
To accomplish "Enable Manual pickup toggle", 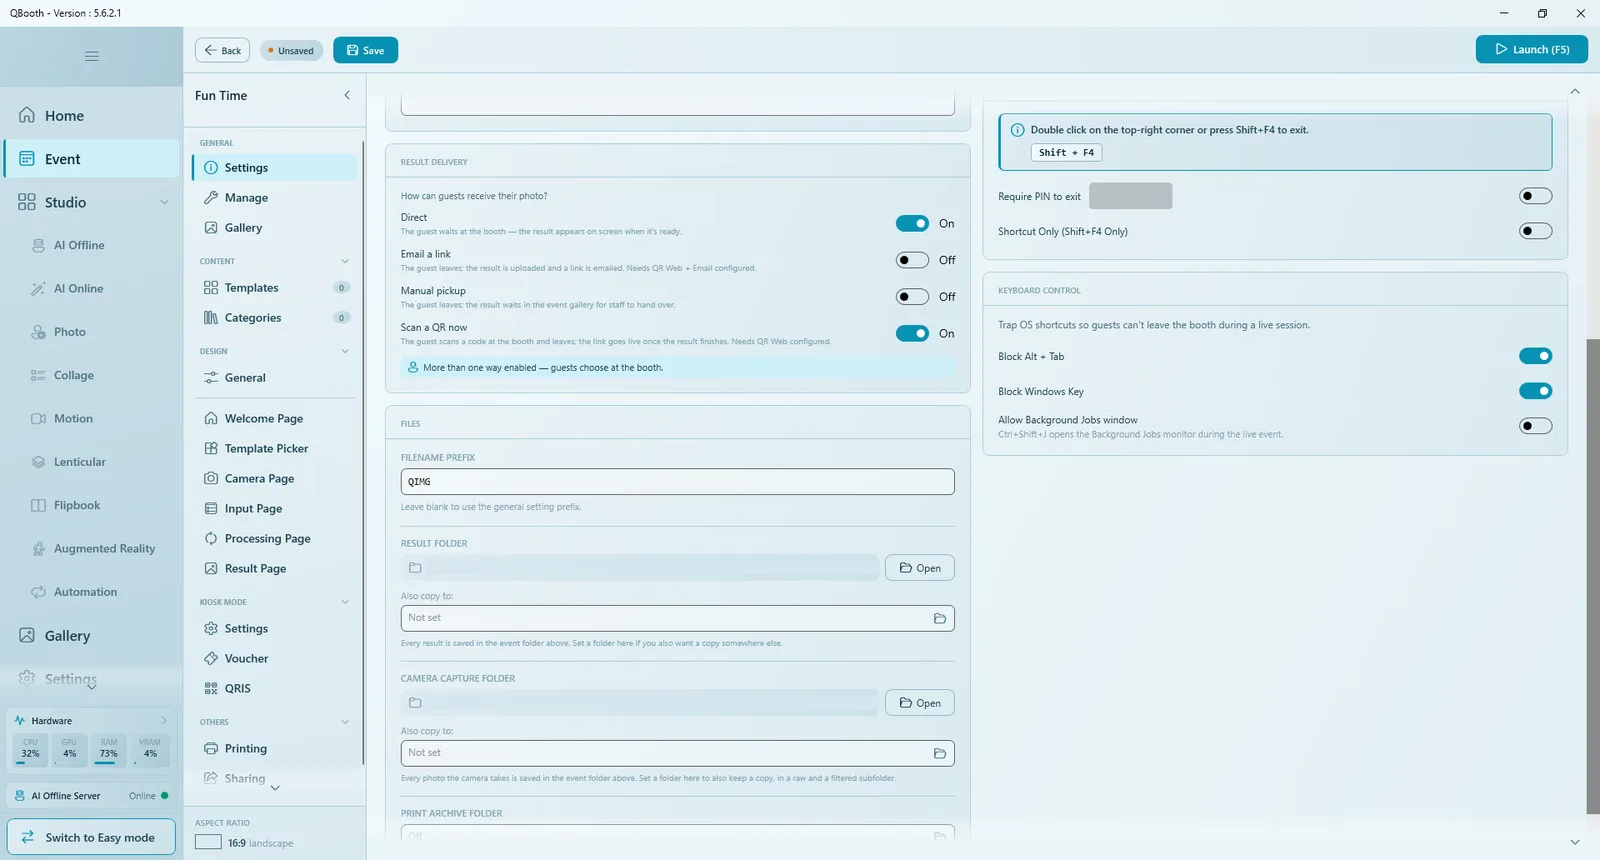I will click(912, 297).
